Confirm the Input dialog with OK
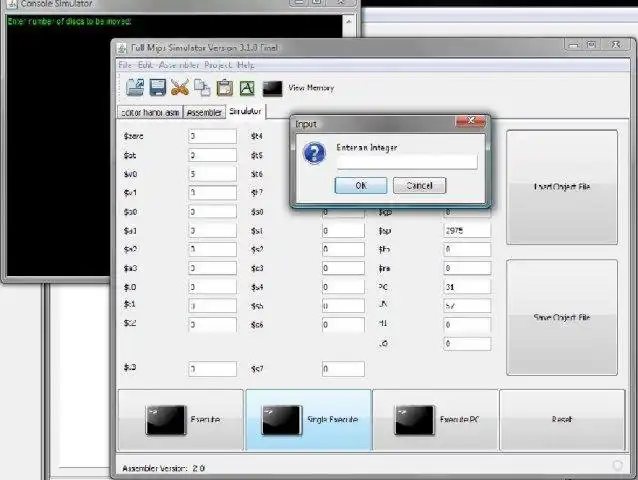The height and width of the screenshot is (480, 638). pyautogui.click(x=361, y=185)
